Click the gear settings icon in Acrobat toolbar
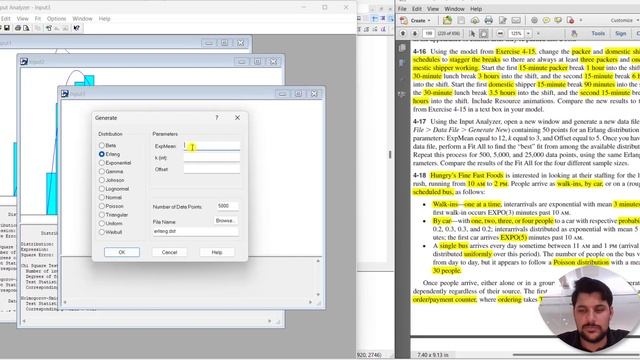The width and height of the screenshot is (640, 360). (x=534, y=20)
